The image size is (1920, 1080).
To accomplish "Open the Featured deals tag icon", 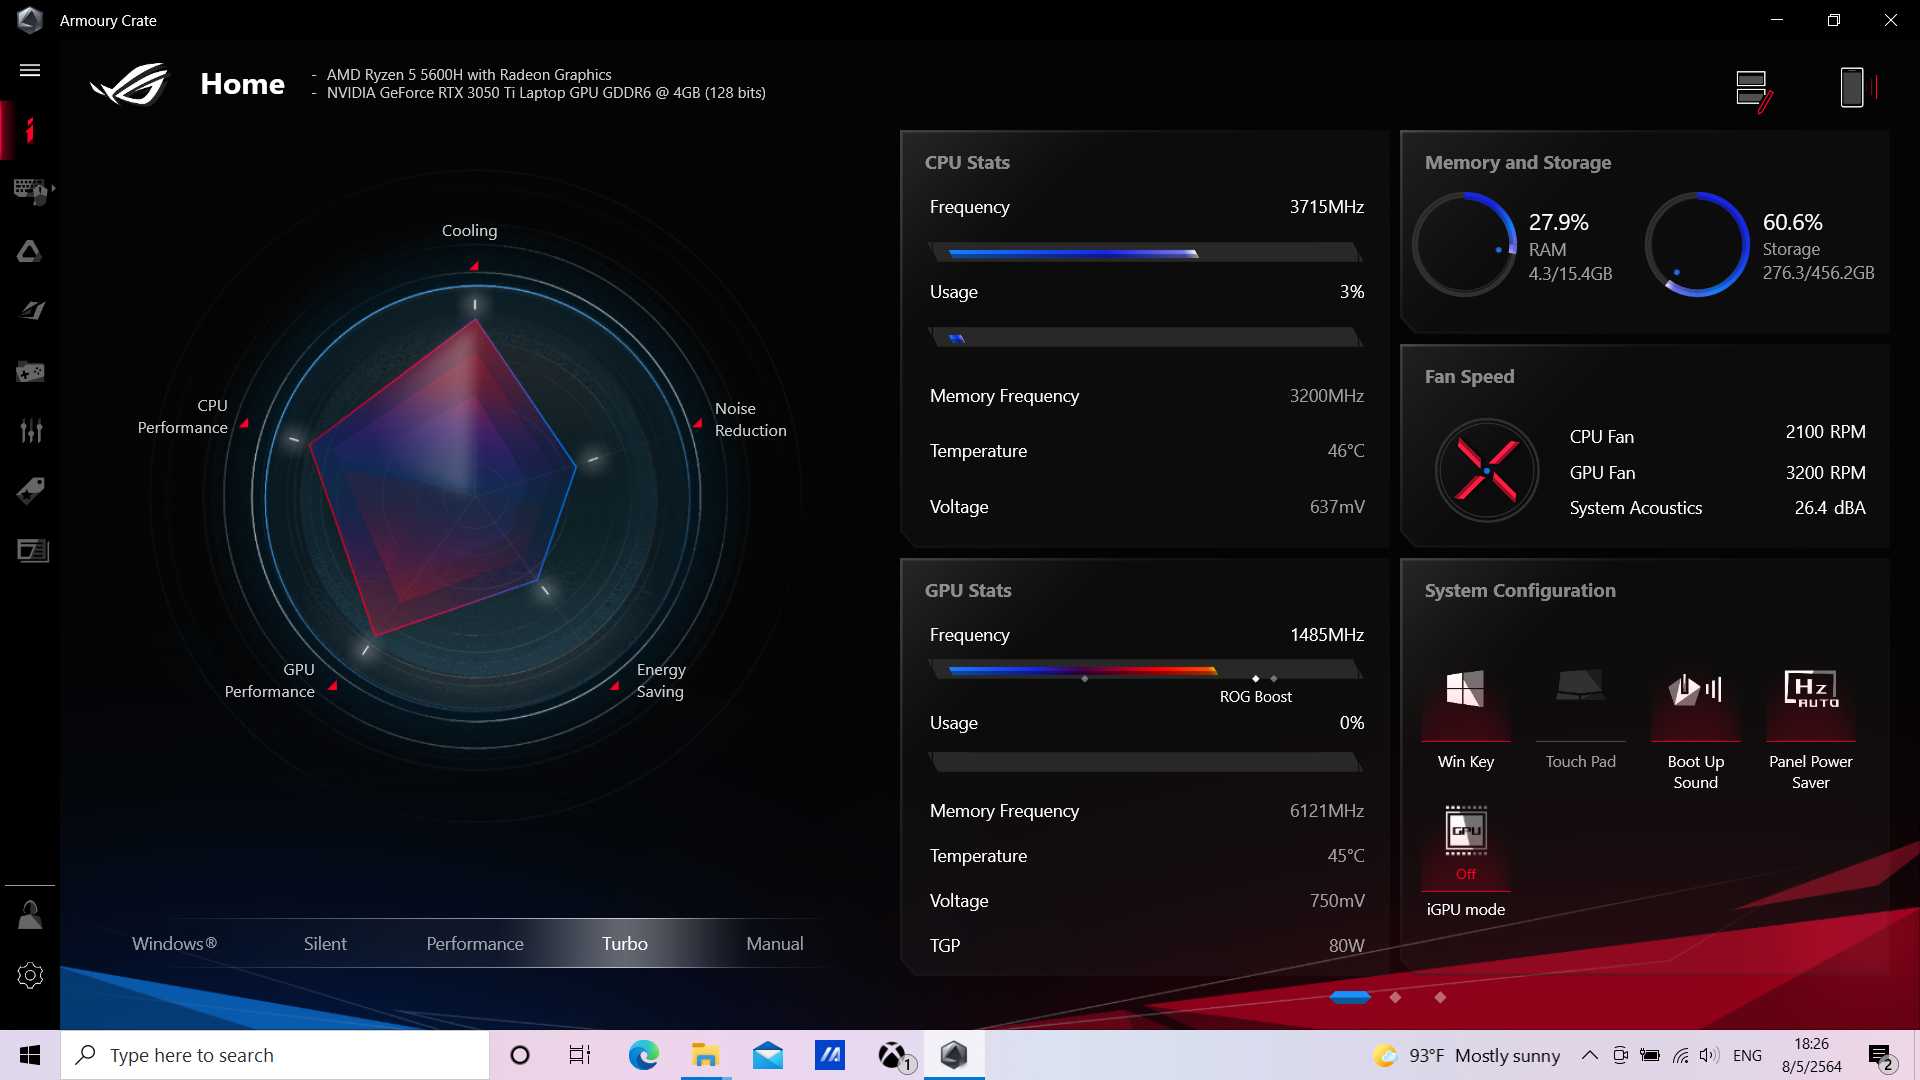I will click(x=30, y=491).
